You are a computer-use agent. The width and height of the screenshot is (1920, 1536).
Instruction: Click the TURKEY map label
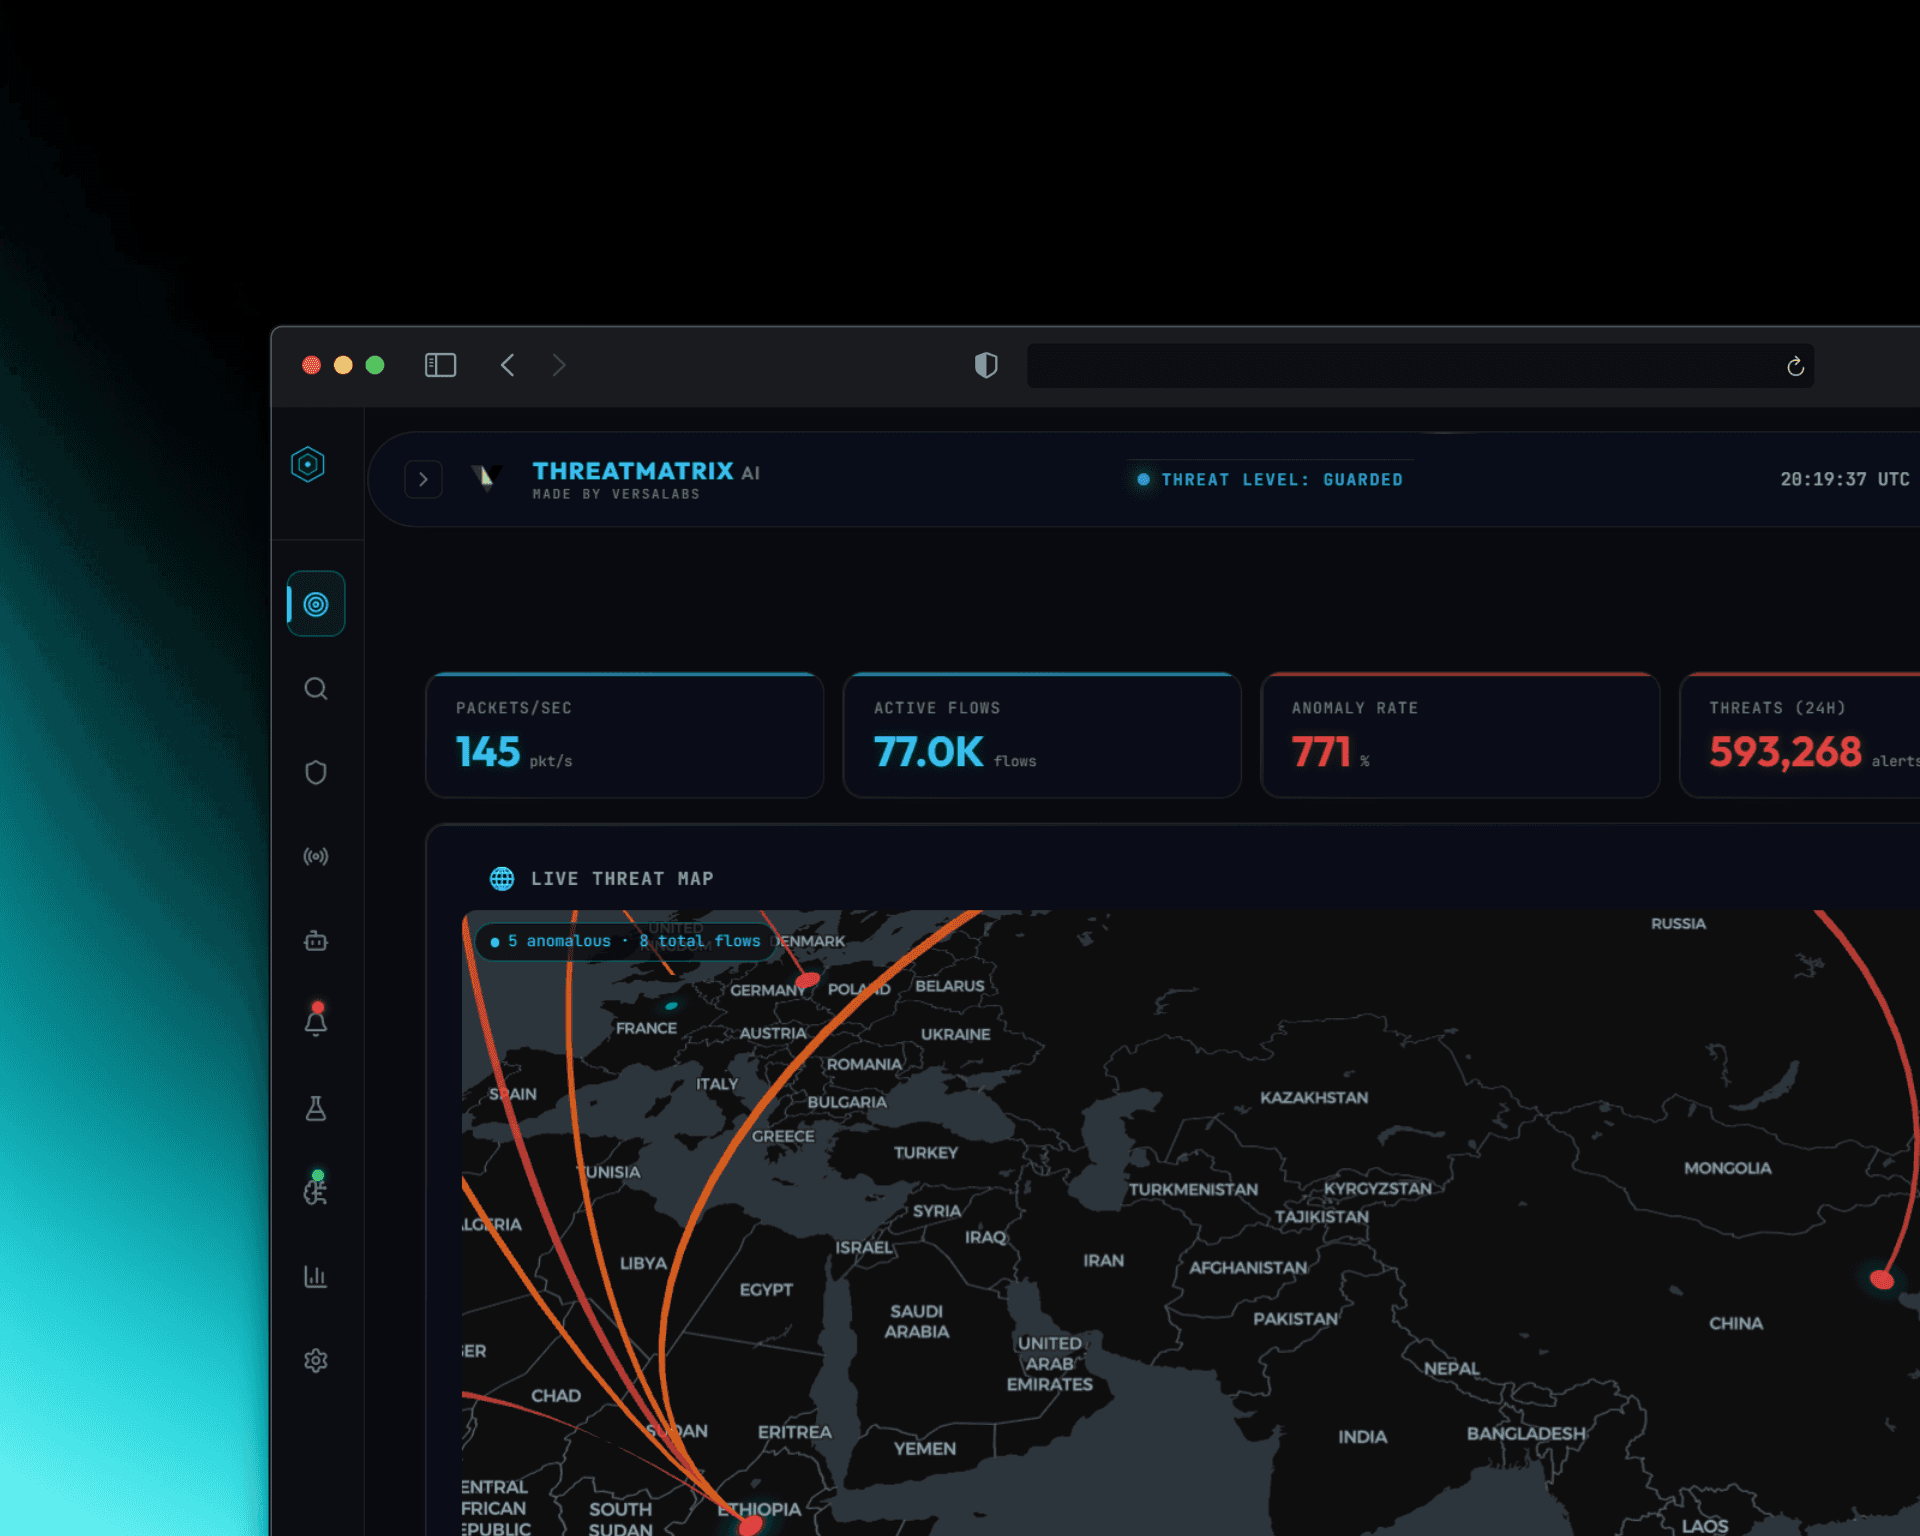pyautogui.click(x=926, y=1153)
